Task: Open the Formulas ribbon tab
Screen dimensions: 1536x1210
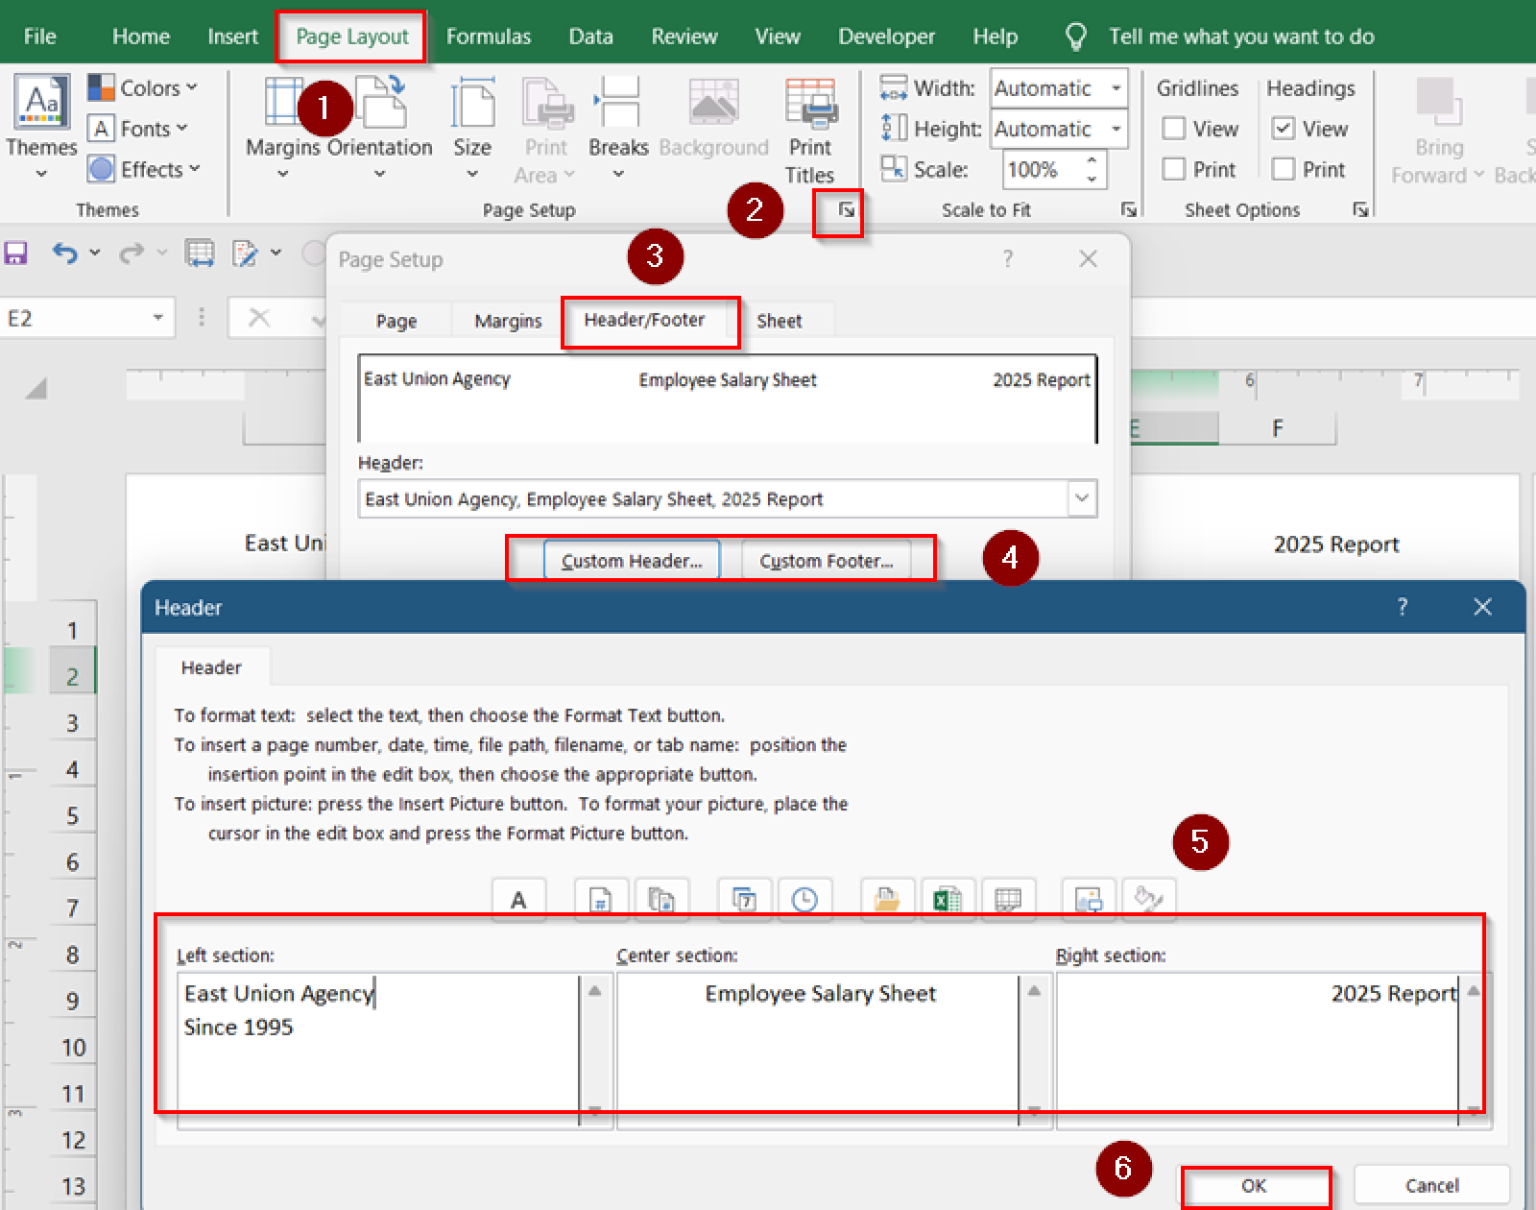Action: [x=488, y=37]
